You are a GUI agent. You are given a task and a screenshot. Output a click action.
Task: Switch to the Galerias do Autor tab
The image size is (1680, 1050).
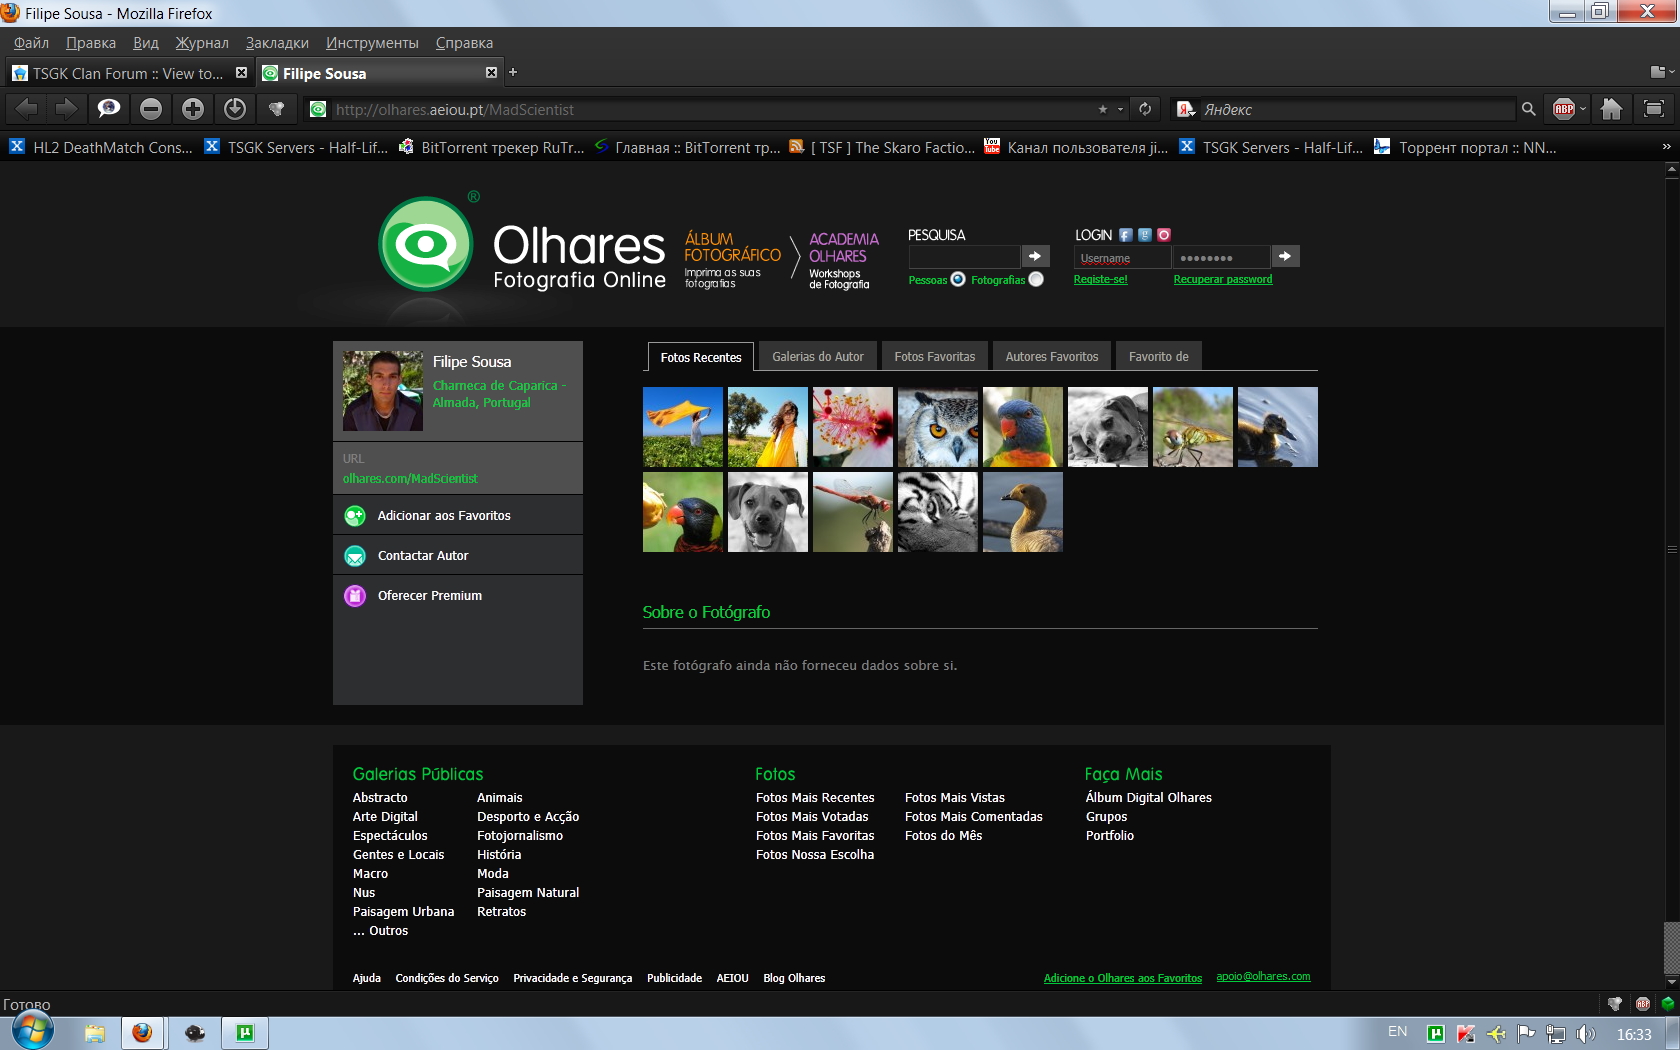[x=817, y=356]
